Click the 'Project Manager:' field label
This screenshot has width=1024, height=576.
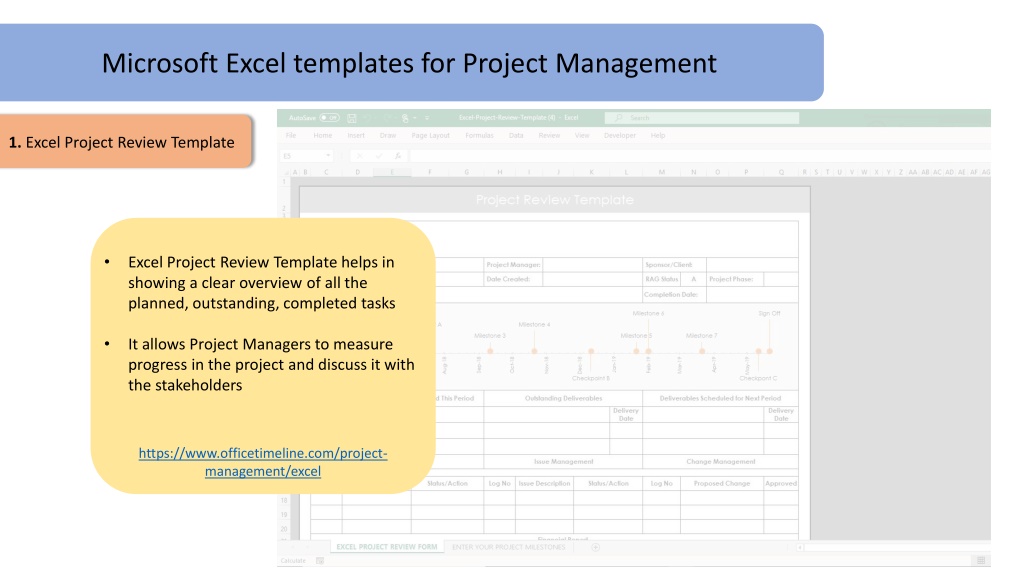513,265
